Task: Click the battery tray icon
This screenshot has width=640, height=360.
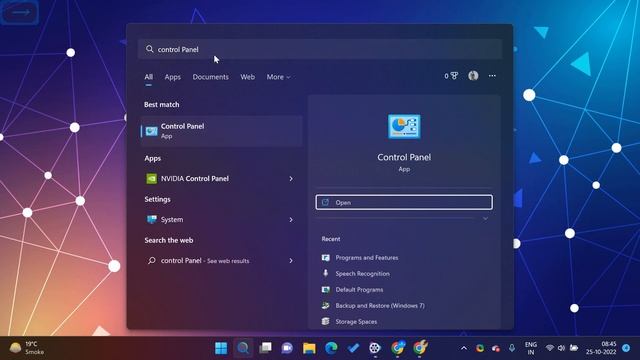Action: click(x=574, y=348)
